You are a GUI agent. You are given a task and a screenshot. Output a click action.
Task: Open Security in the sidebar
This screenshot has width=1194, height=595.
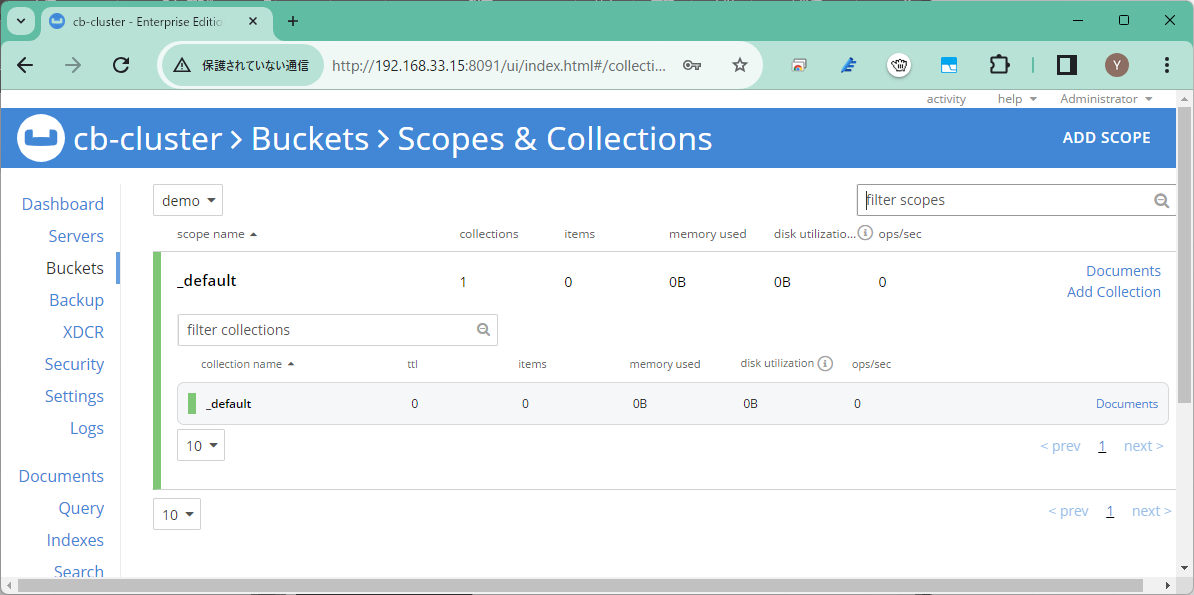click(x=74, y=364)
